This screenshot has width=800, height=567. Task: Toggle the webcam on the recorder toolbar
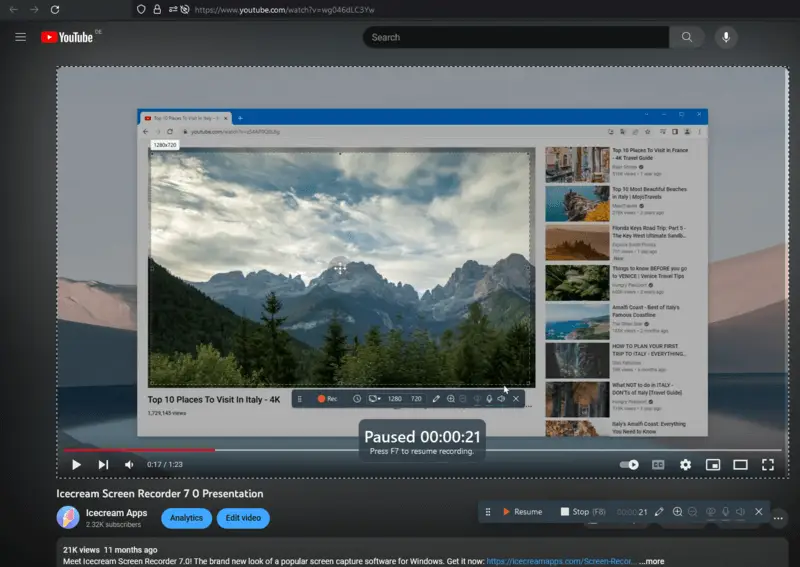tap(710, 512)
